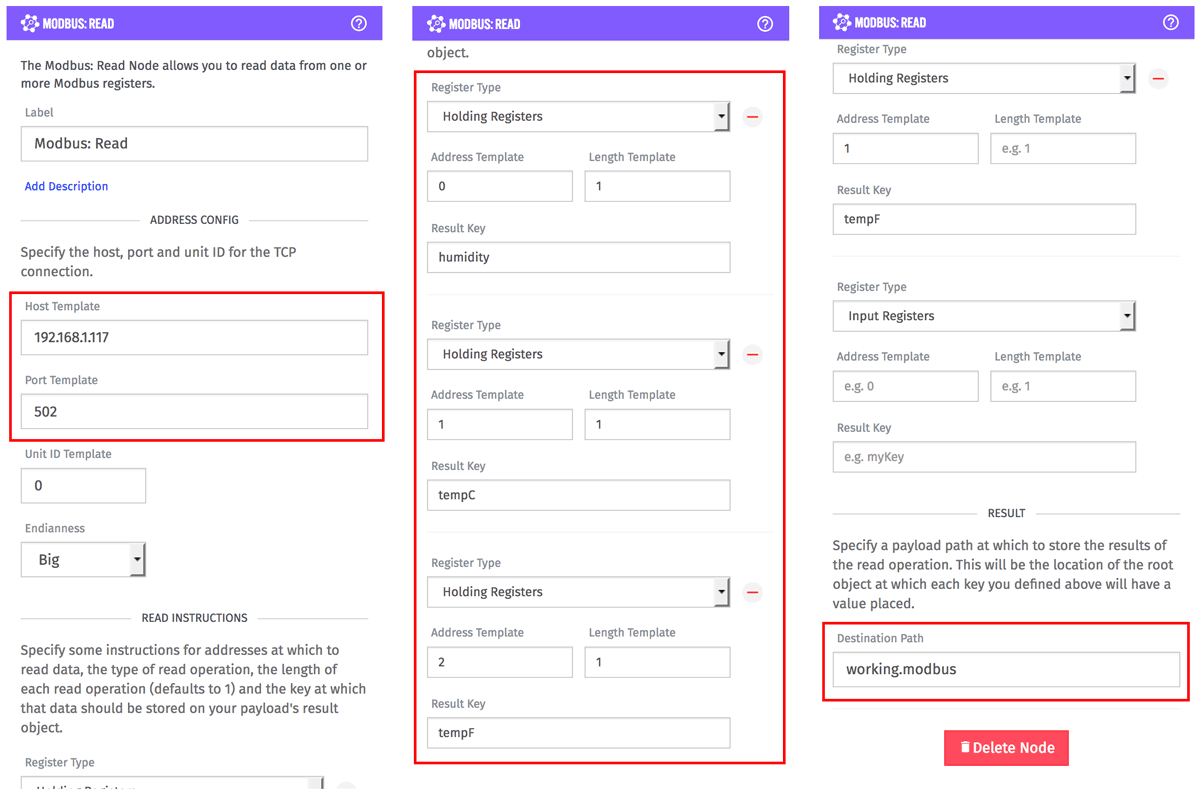Remove right panel Holding Registers instruction minus icon

coord(1158,78)
